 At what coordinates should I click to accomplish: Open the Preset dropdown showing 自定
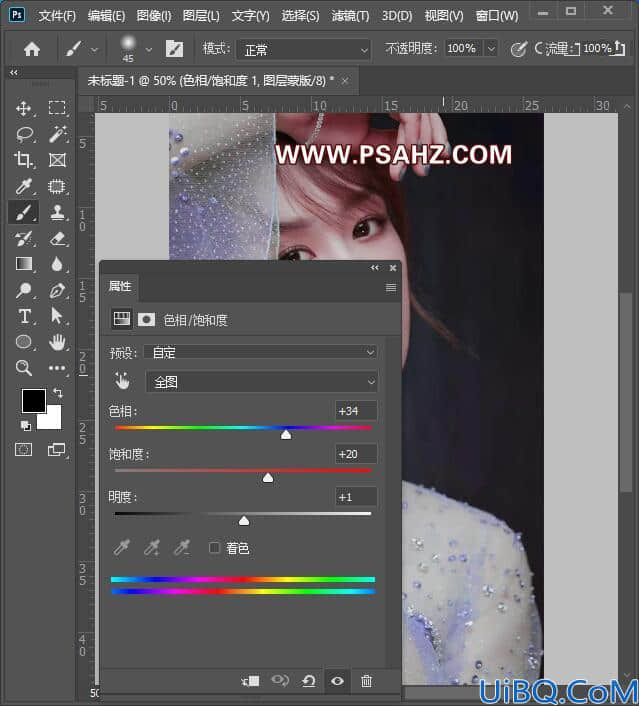(x=260, y=352)
